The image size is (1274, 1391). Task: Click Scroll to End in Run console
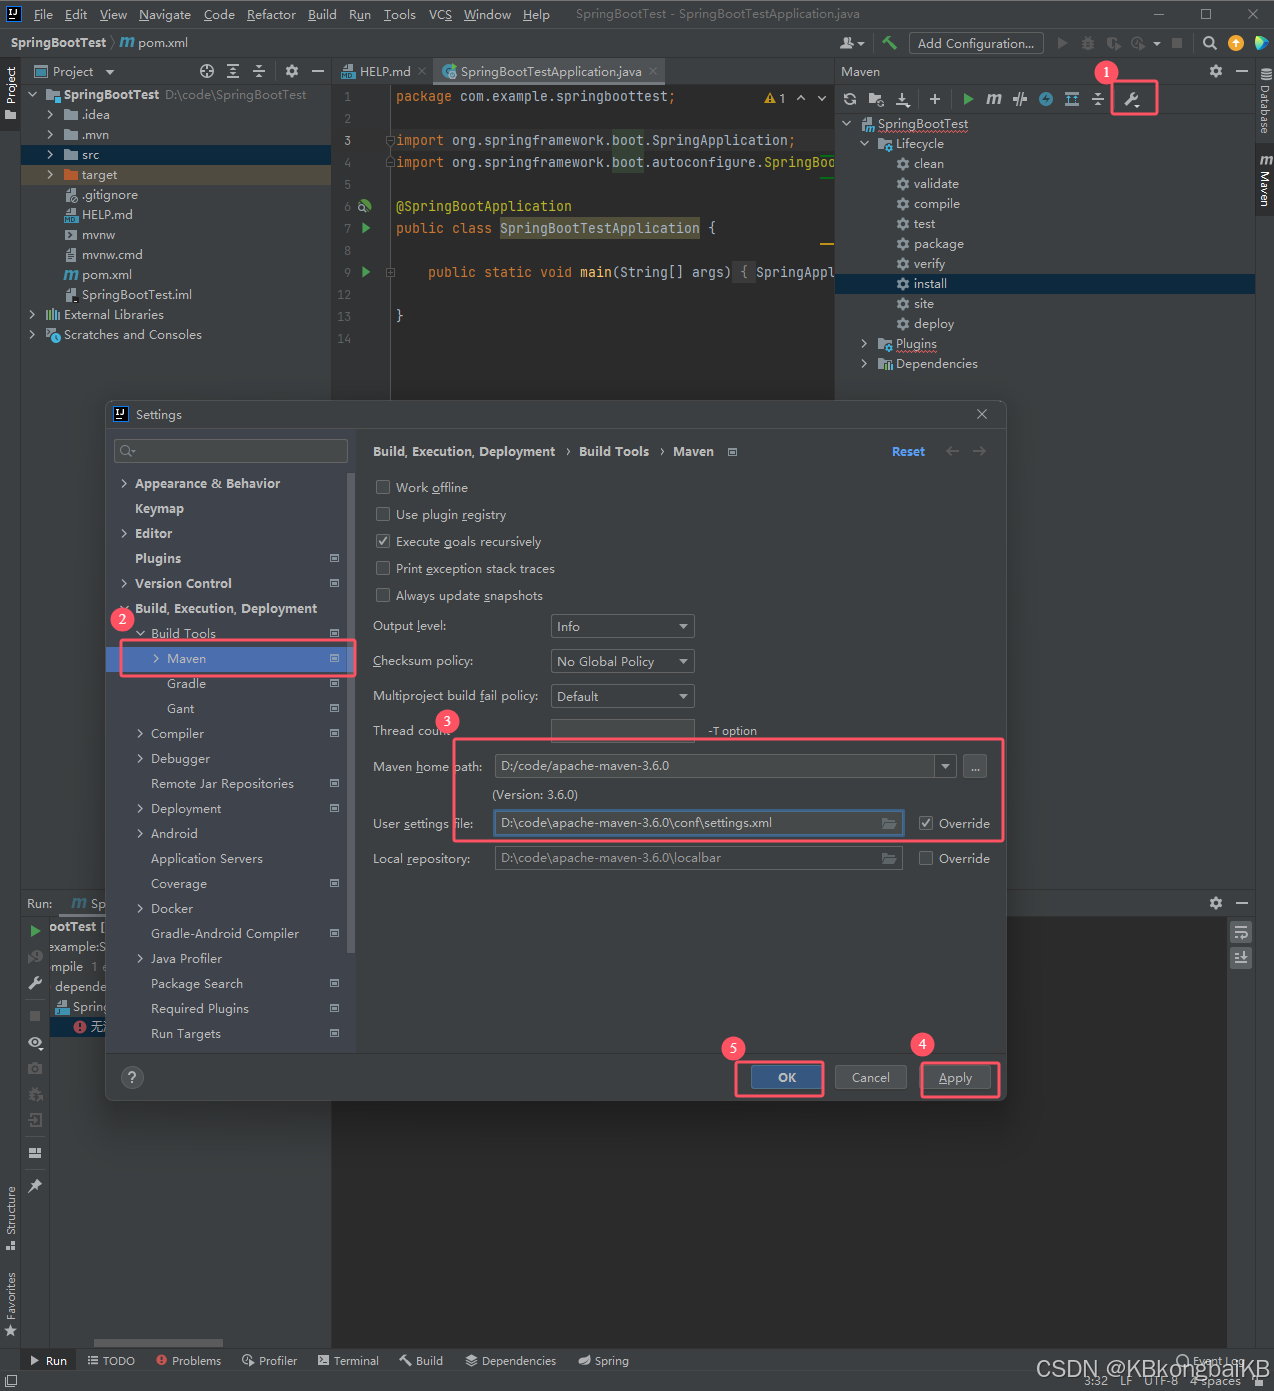click(1241, 957)
